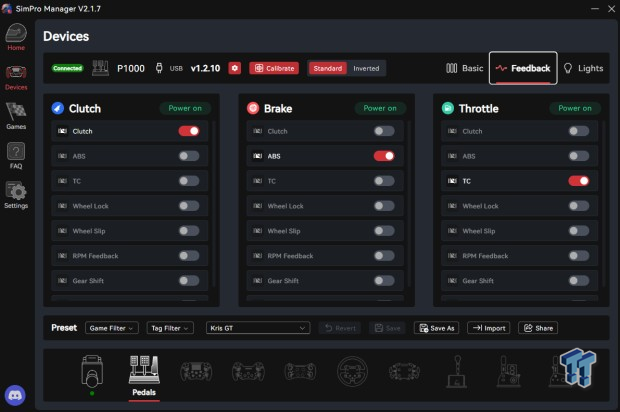620x412 pixels.
Task: Open the Home section in sidebar
Action: (16, 38)
